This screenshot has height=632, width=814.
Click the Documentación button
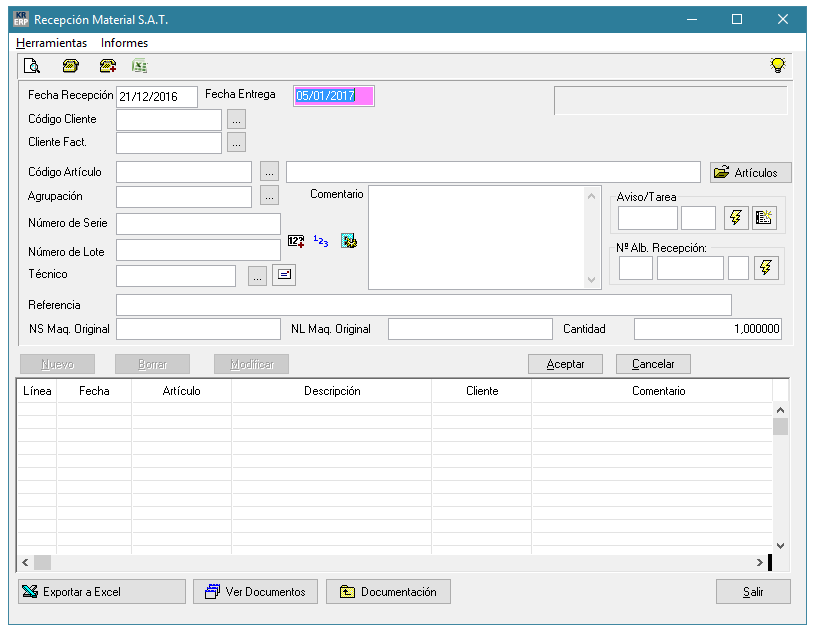pos(388,591)
